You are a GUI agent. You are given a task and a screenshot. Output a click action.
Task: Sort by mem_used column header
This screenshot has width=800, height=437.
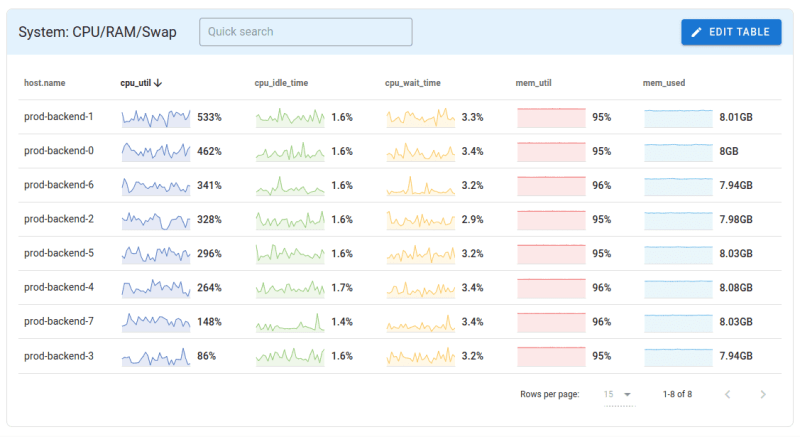(x=663, y=83)
